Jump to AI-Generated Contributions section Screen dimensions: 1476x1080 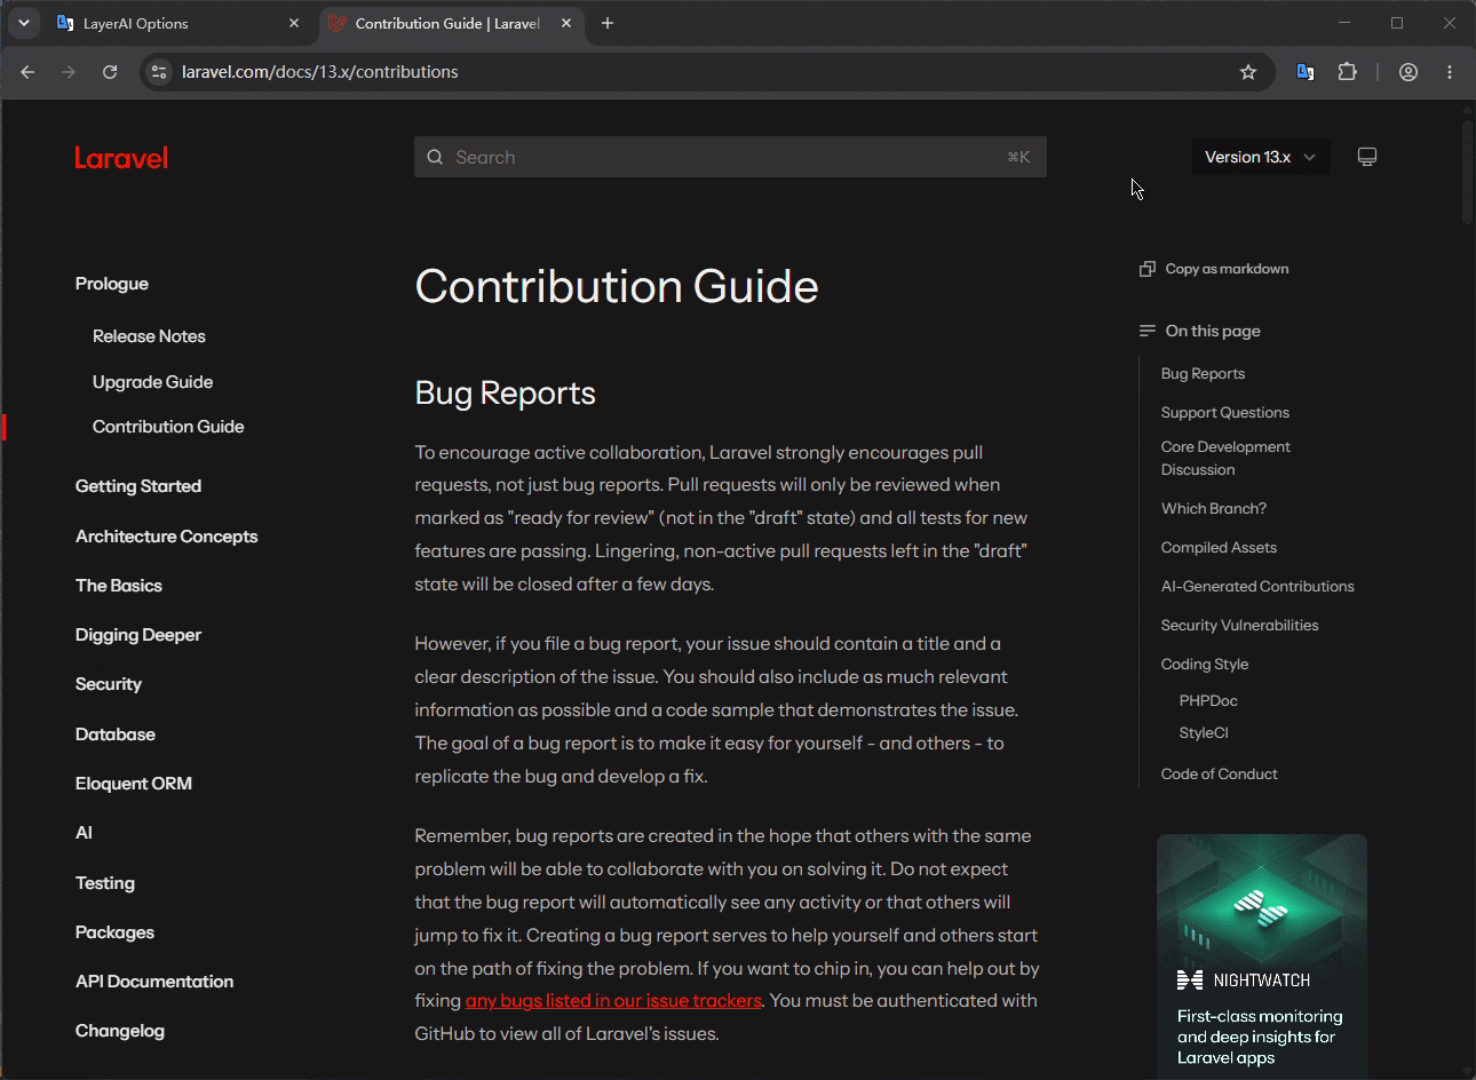(x=1257, y=587)
